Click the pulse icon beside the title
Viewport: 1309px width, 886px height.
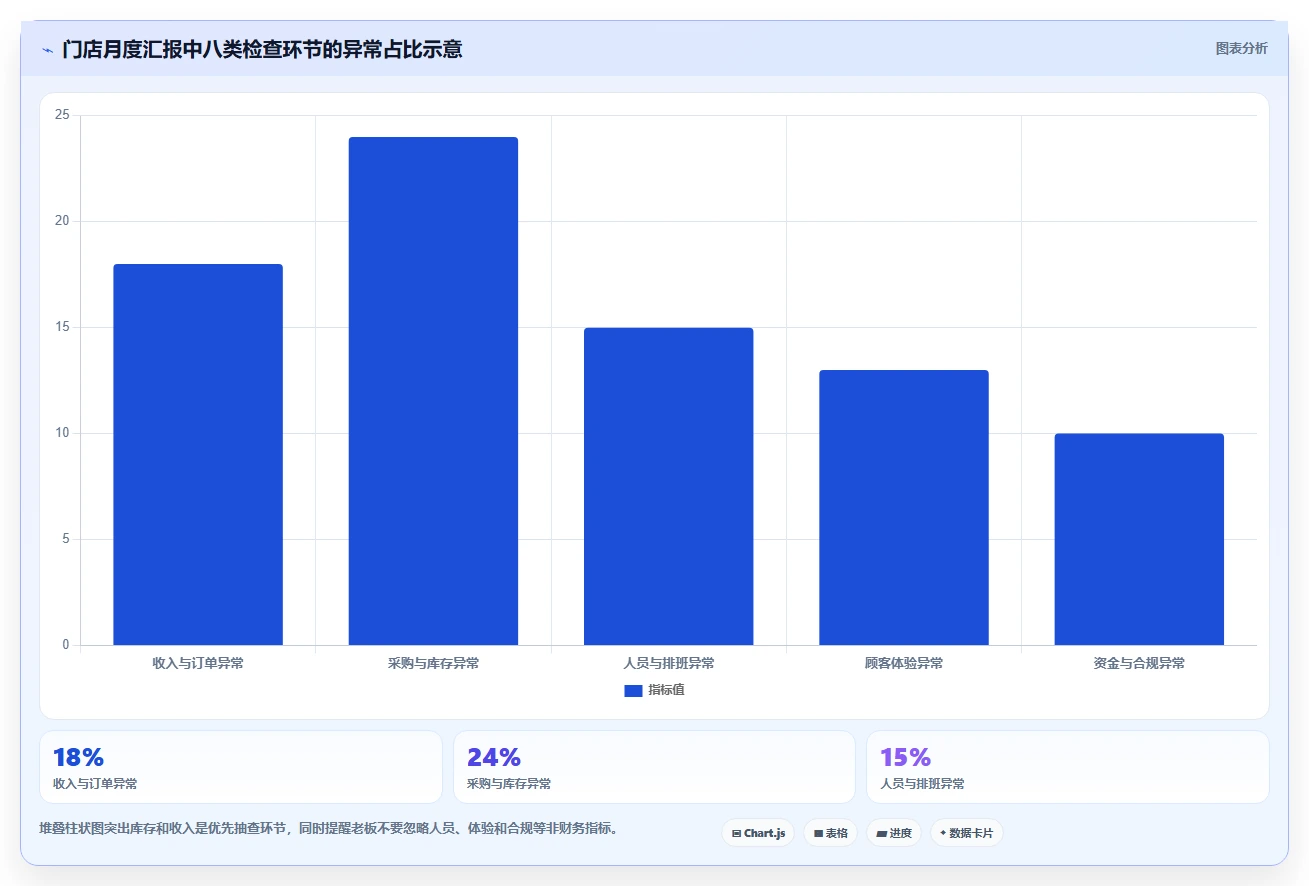pyautogui.click(x=47, y=50)
